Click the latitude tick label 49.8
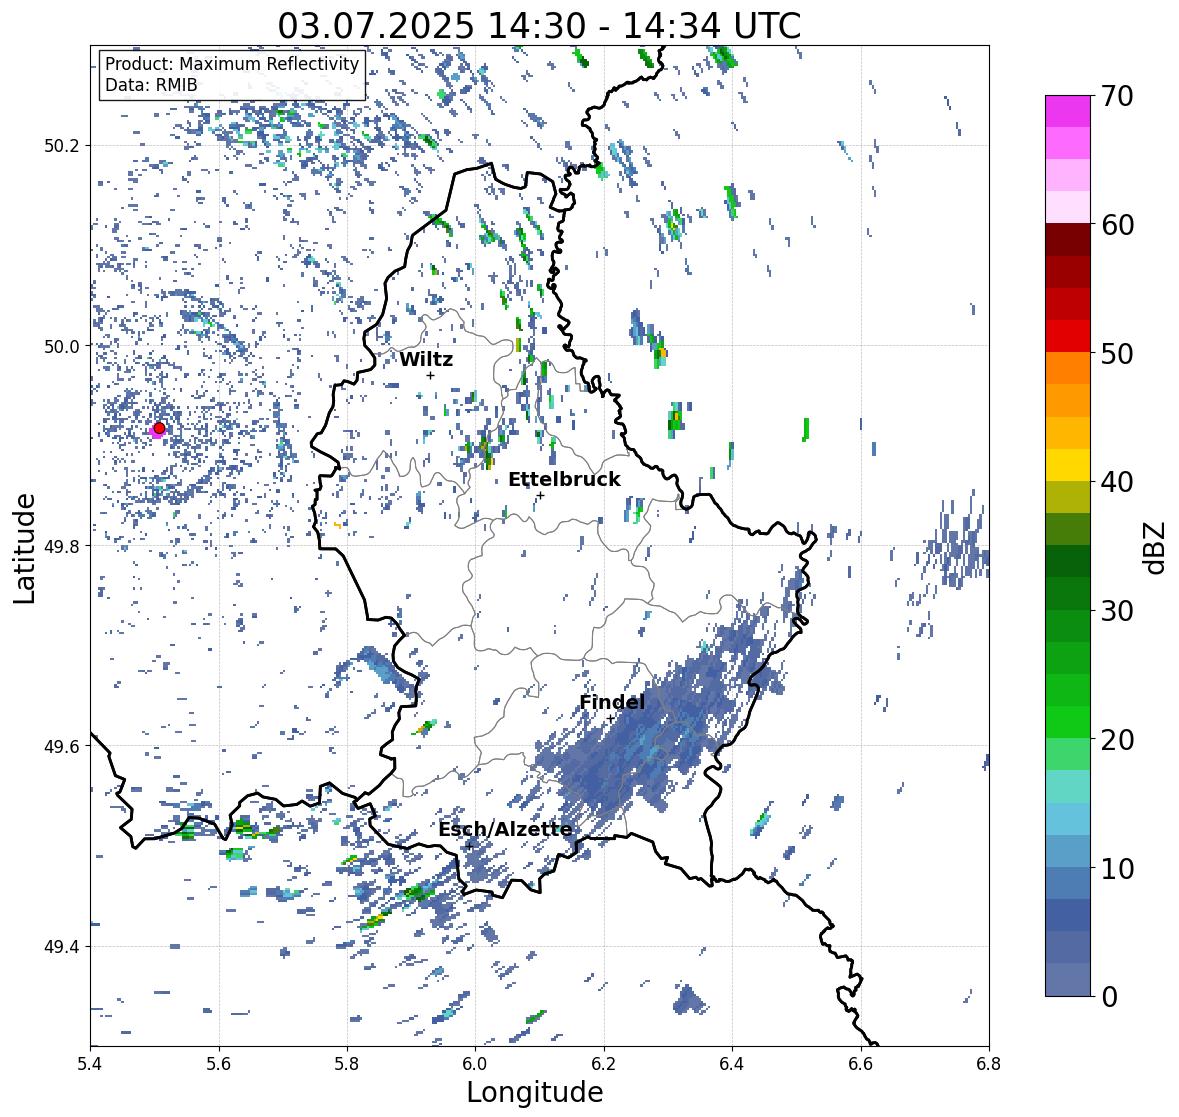This screenshot has width=1179, height=1117. [62, 546]
